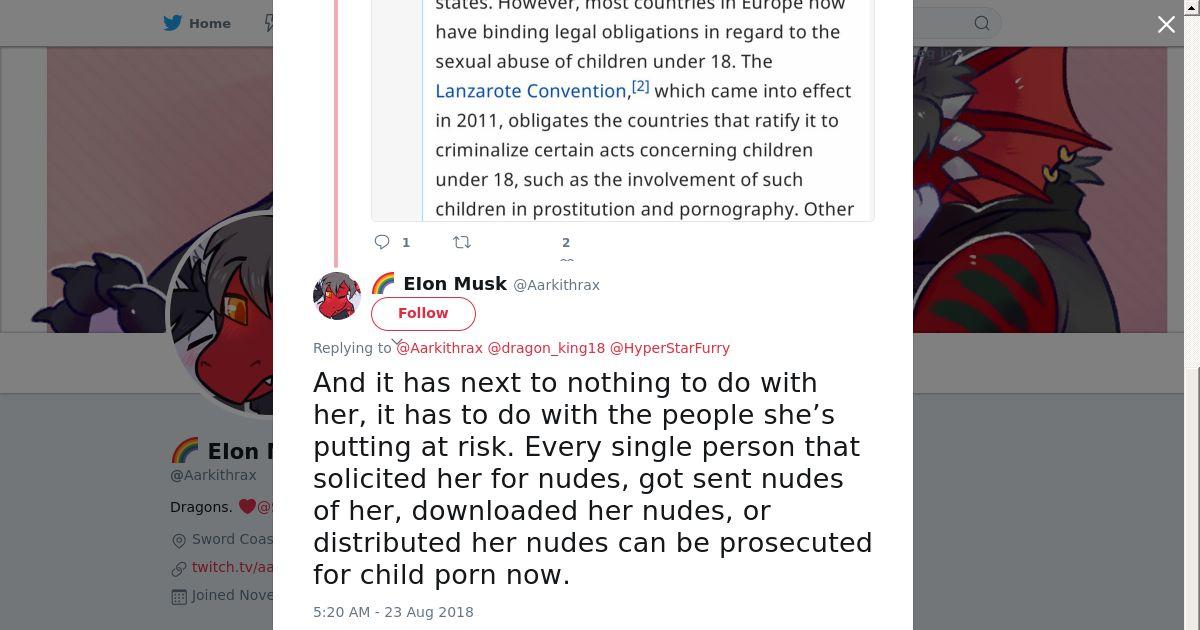Open the @dragon_king18 mention
1200x630 pixels.
(546, 348)
